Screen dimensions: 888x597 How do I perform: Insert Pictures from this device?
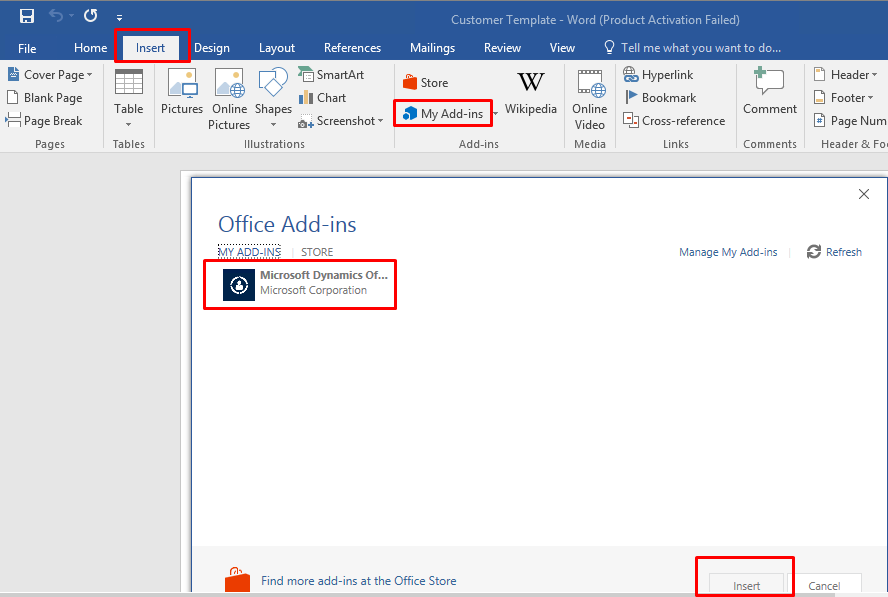point(182,92)
